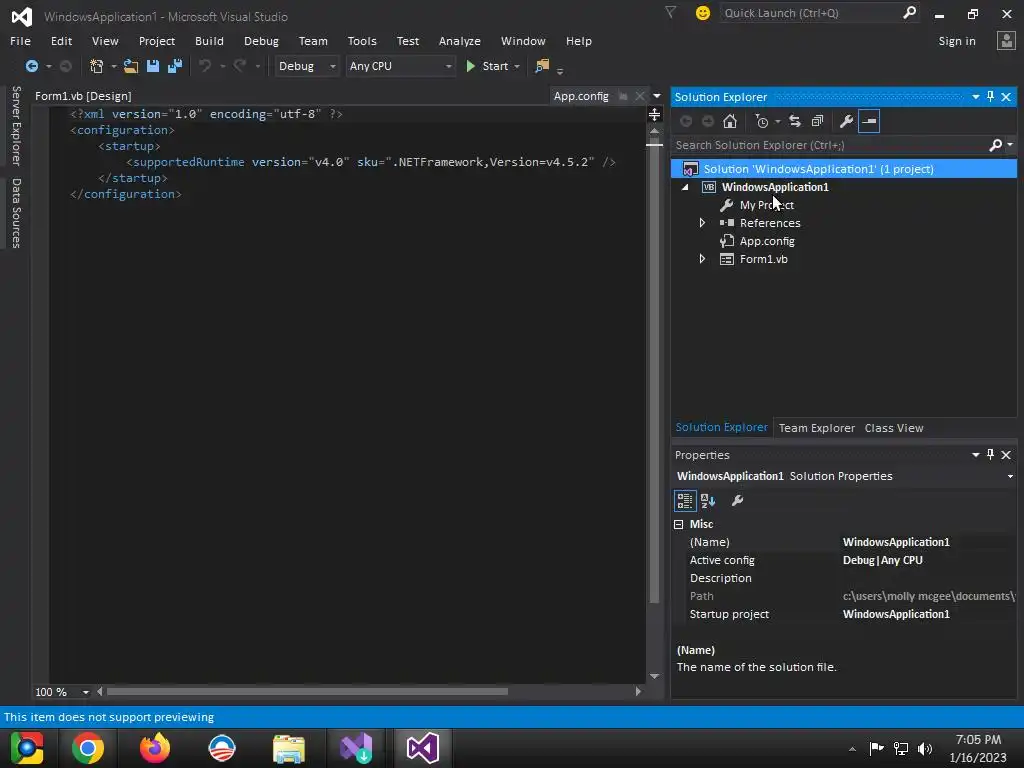Open the New Project dropdown arrow
Screen dimensions: 1024x768
[114, 66]
